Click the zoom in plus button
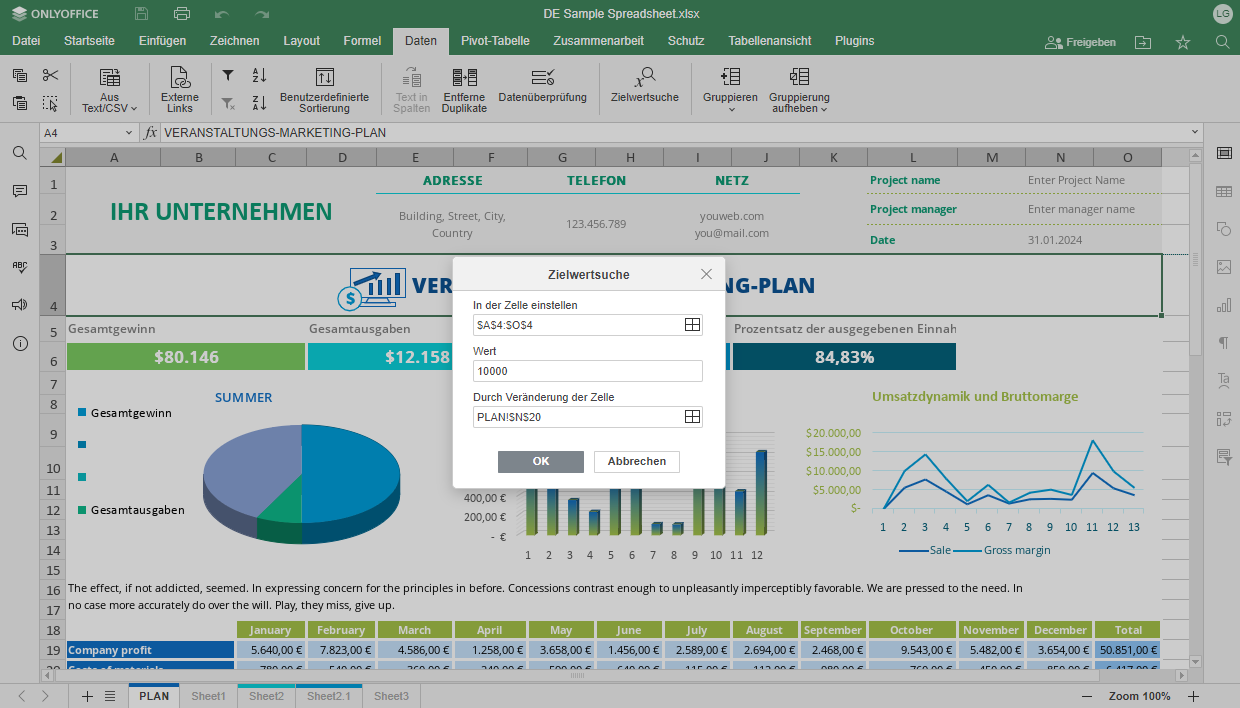 [1193, 696]
